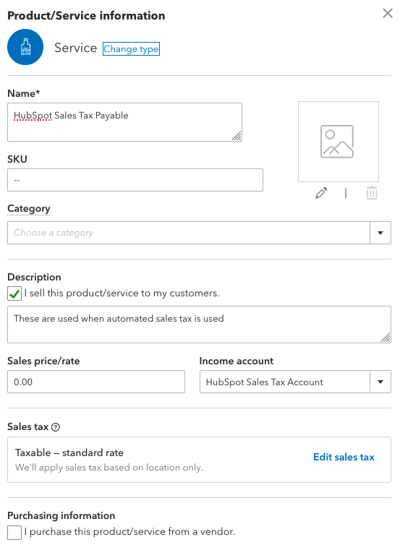The image size is (400, 558).
Task: Click the Choose a category field
Action: (189, 233)
